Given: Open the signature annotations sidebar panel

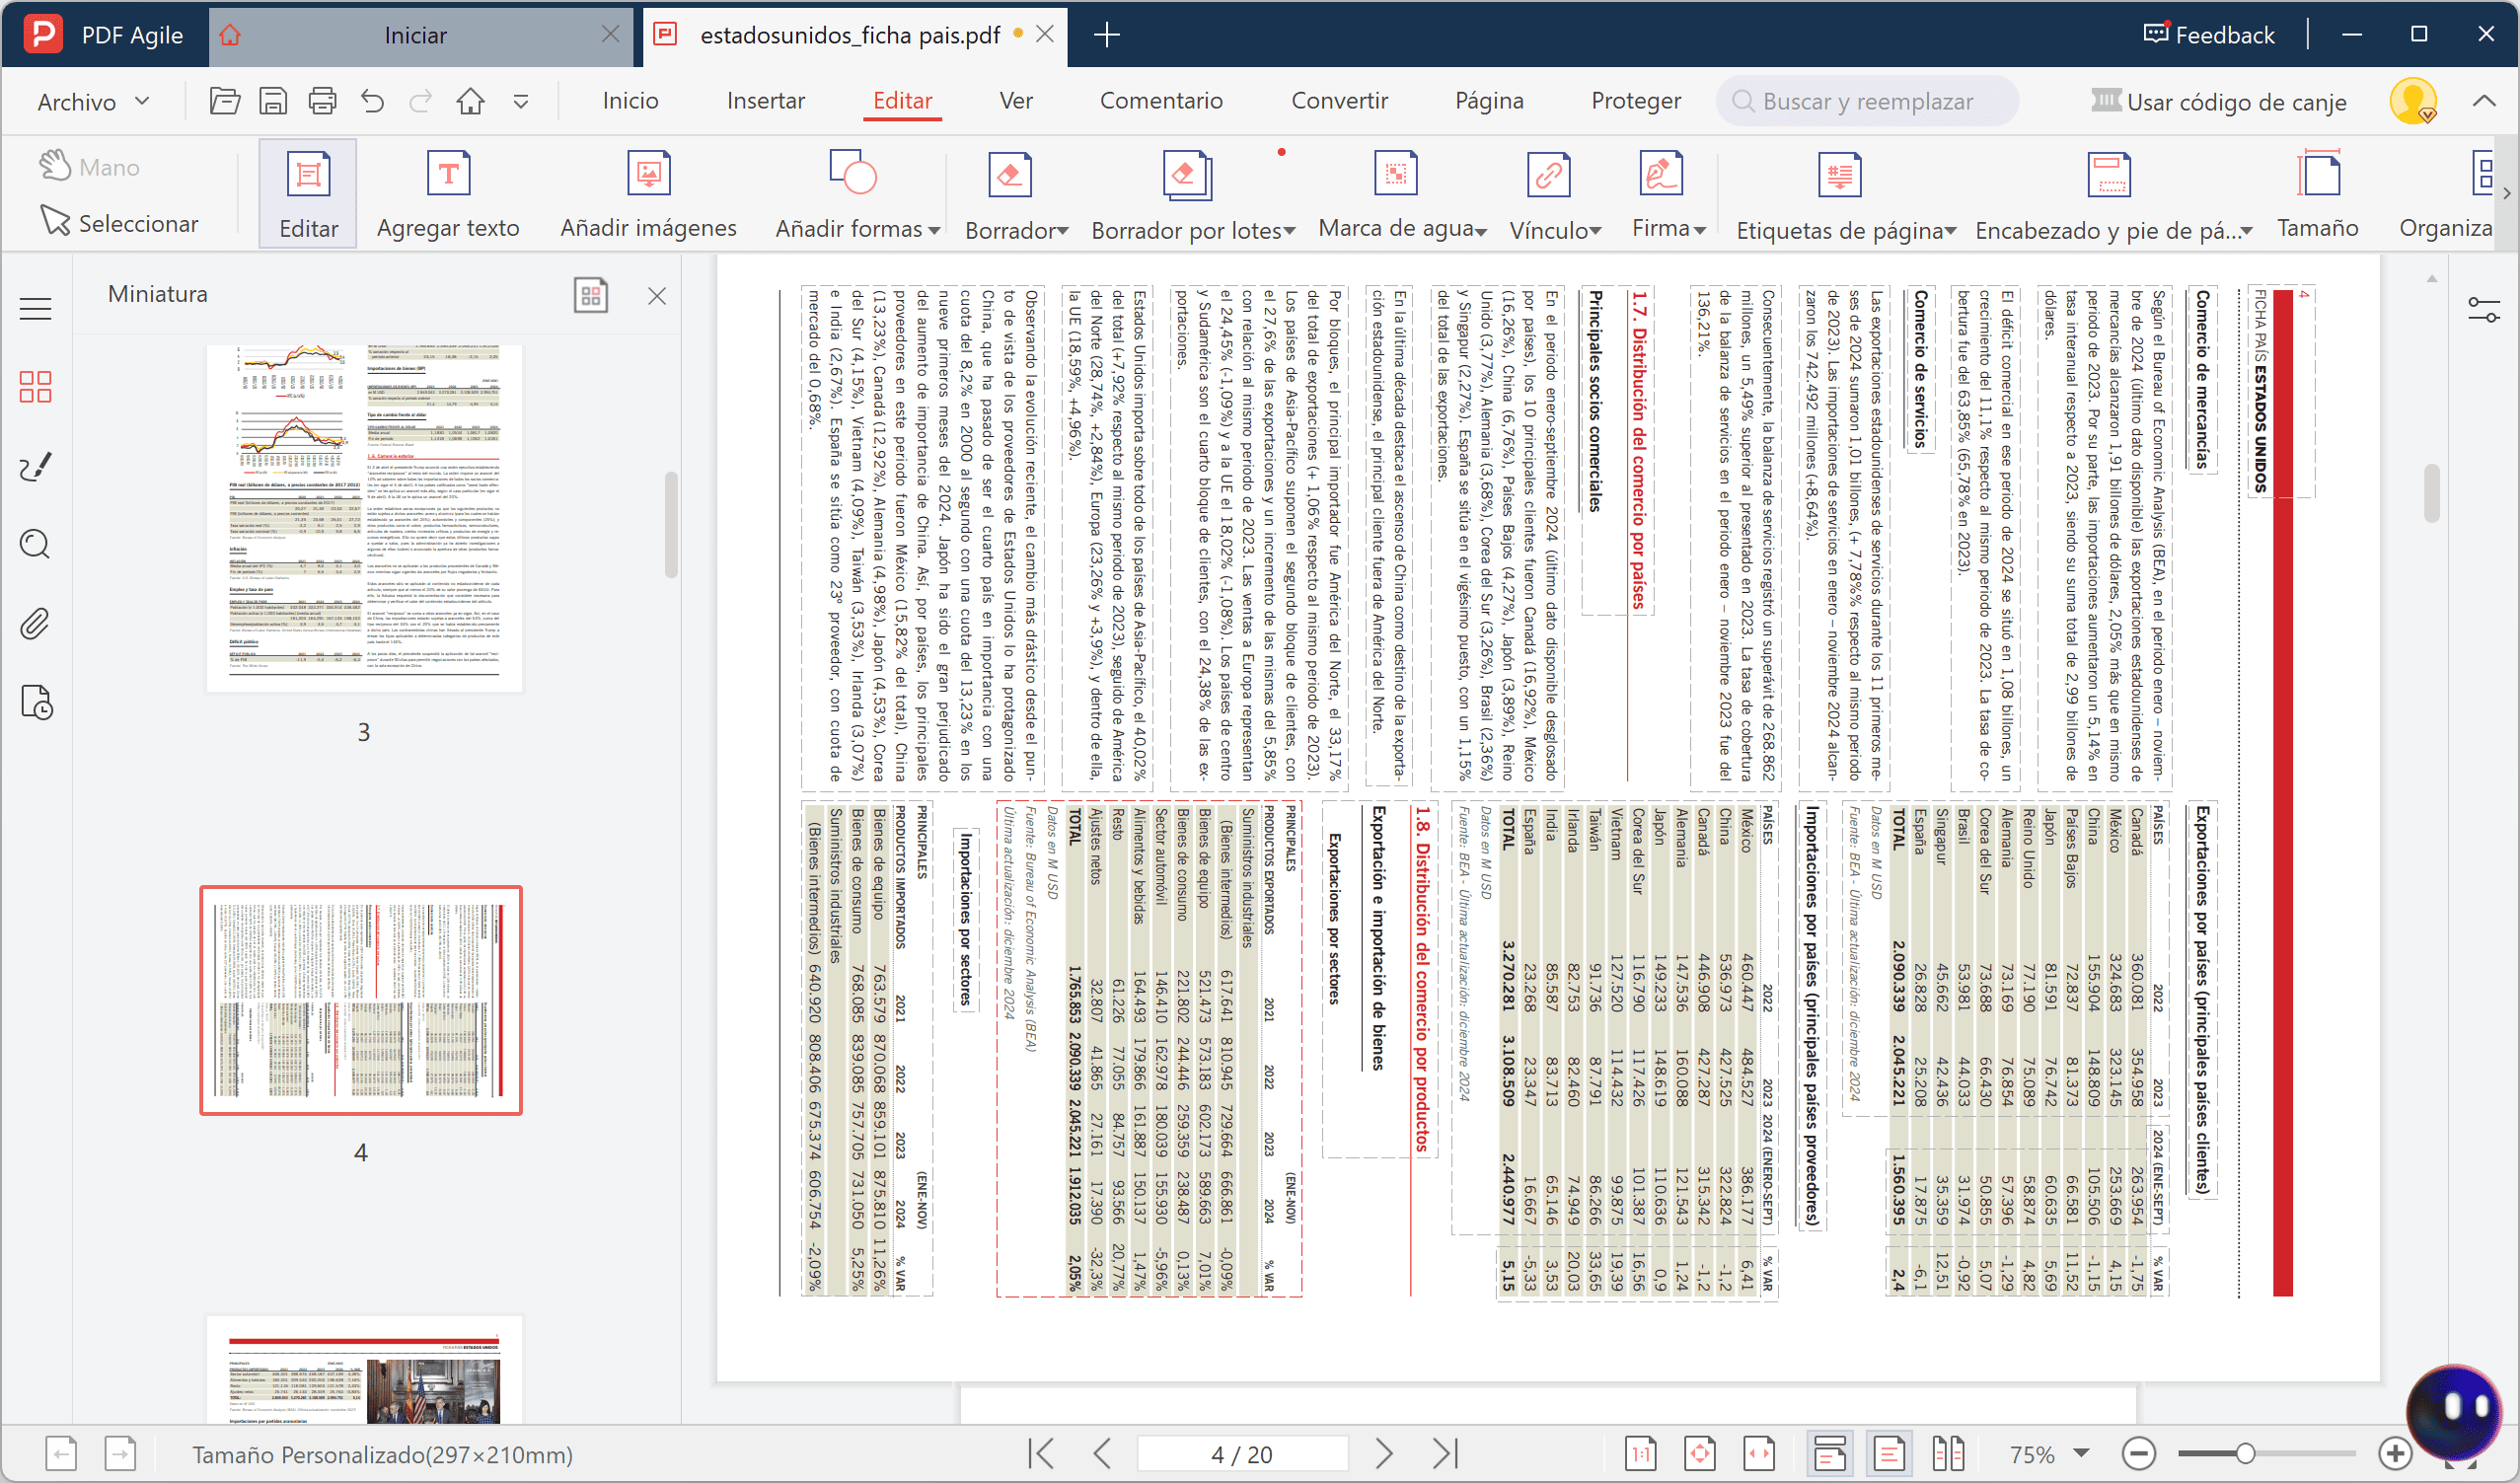Looking at the screenshot, I should point(35,466).
